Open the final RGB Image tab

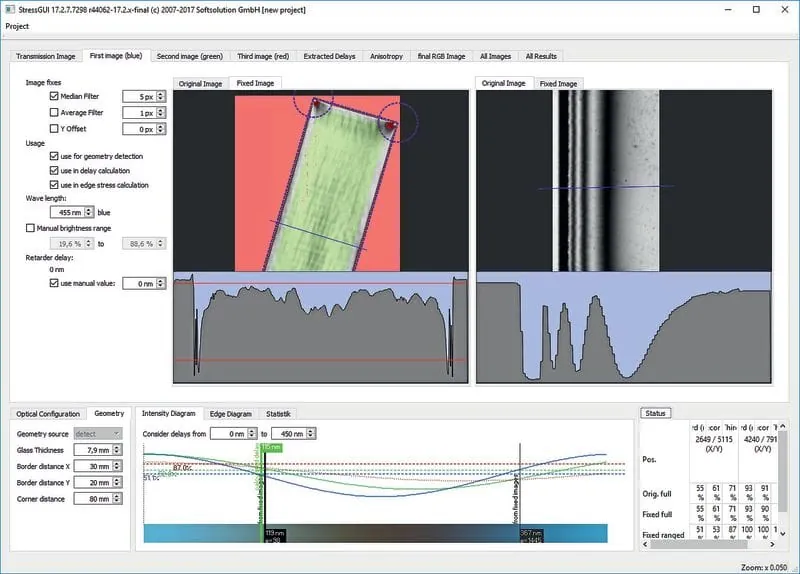pos(441,56)
